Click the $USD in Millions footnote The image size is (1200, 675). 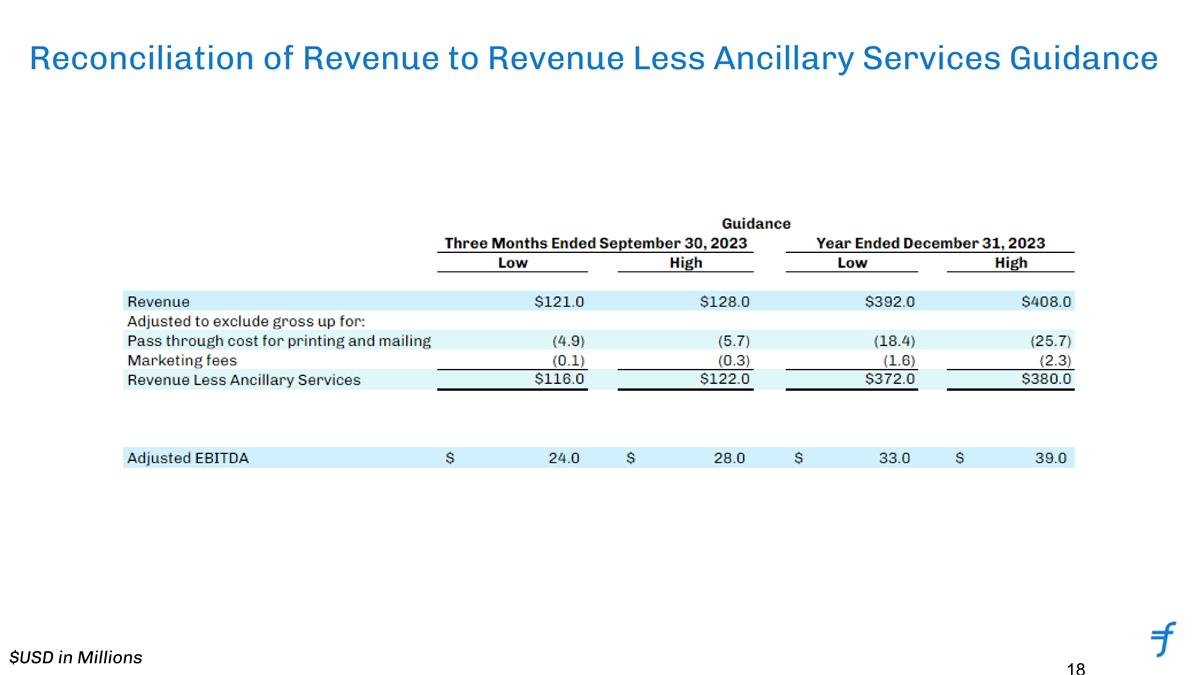pos(75,657)
